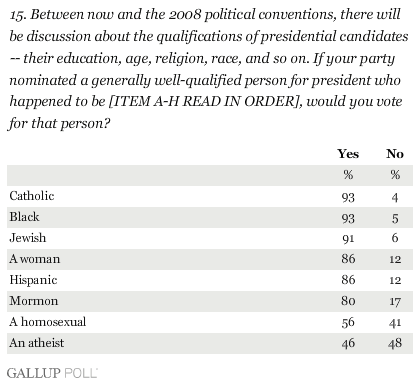Select the No column header
This screenshot has height=384, width=420.
point(395,154)
